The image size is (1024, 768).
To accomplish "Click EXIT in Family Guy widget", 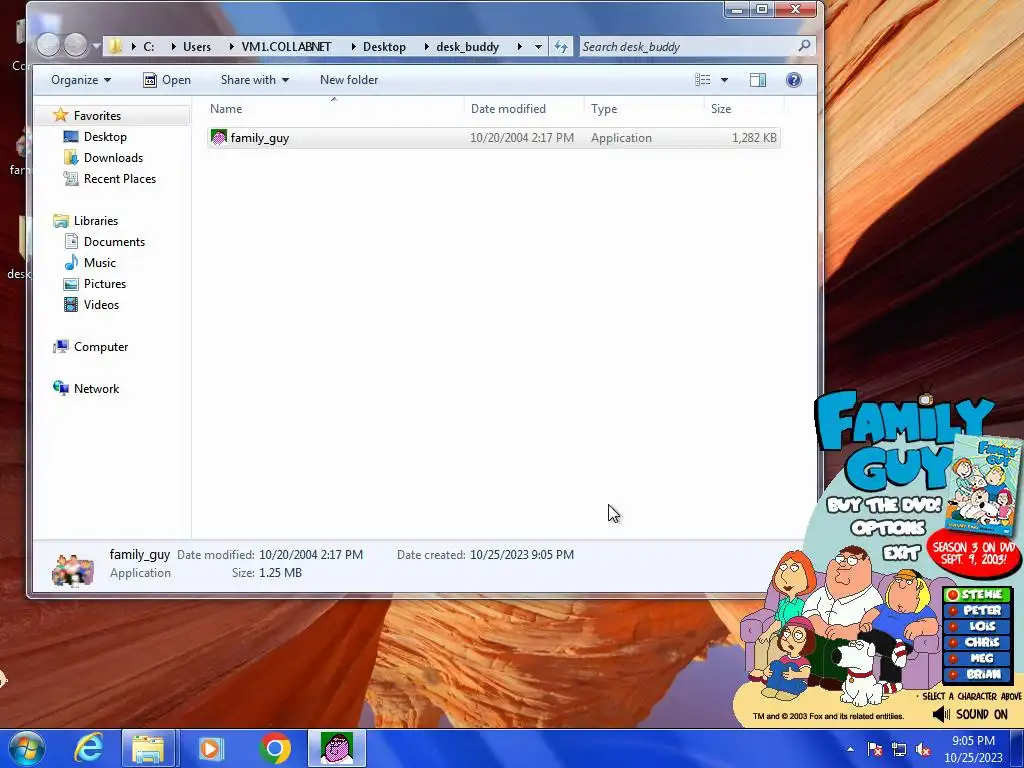I will 901,553.
